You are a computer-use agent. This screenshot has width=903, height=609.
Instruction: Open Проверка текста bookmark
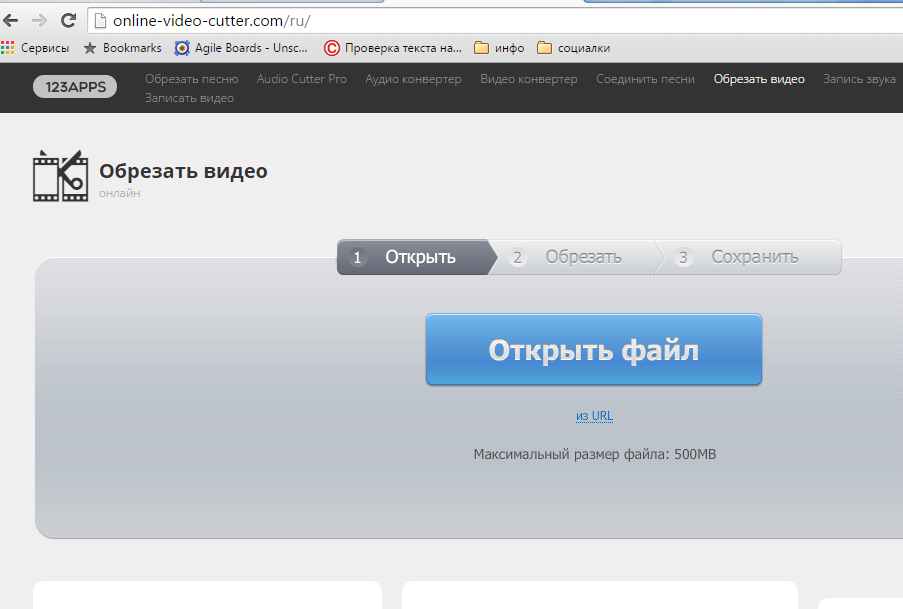point(393,48)
